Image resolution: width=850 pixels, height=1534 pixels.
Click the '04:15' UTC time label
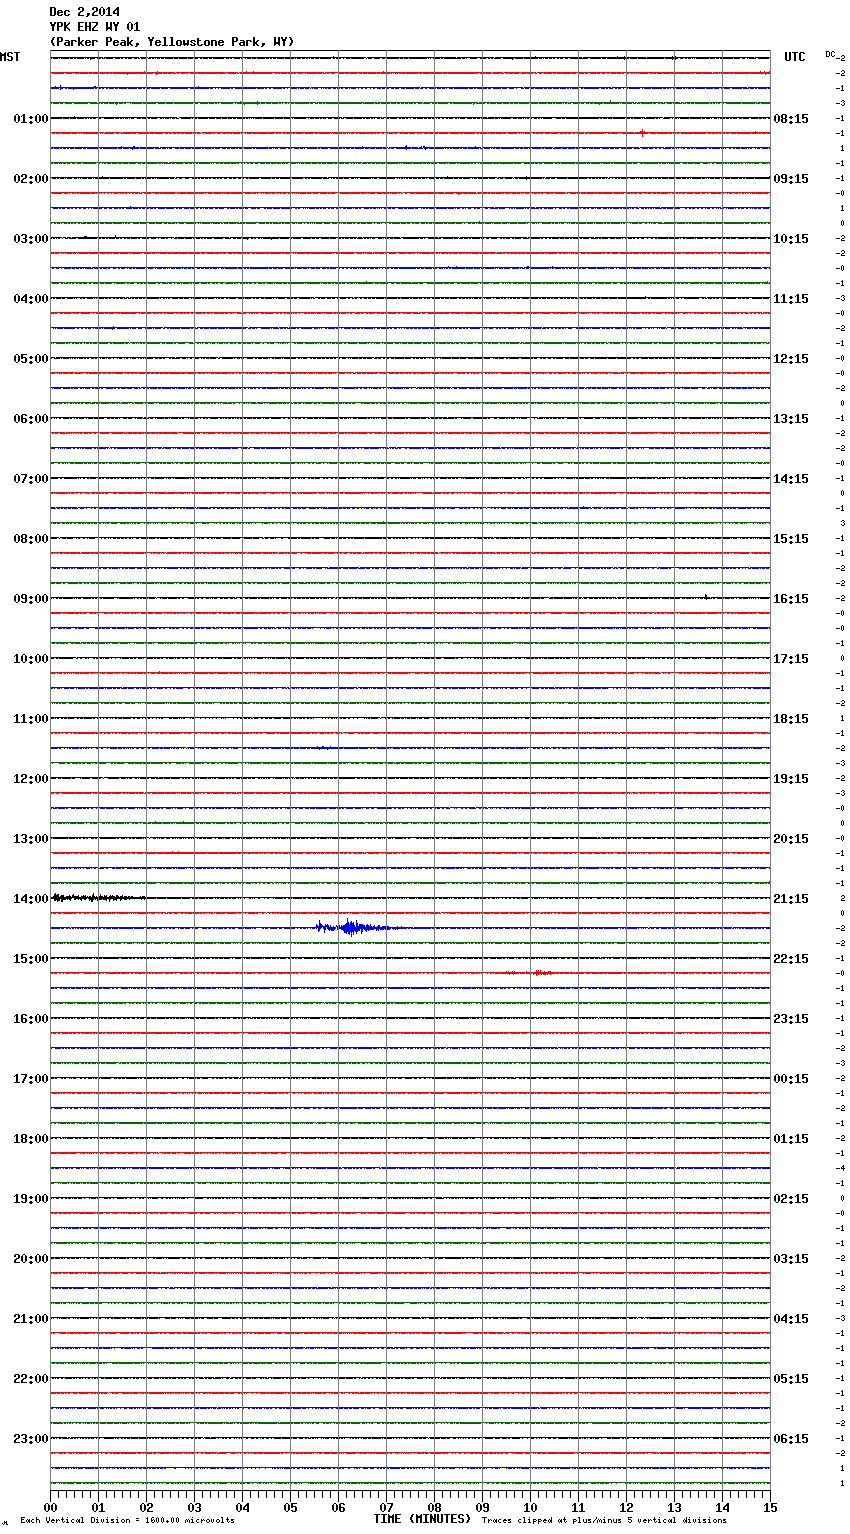[791, 1319]
